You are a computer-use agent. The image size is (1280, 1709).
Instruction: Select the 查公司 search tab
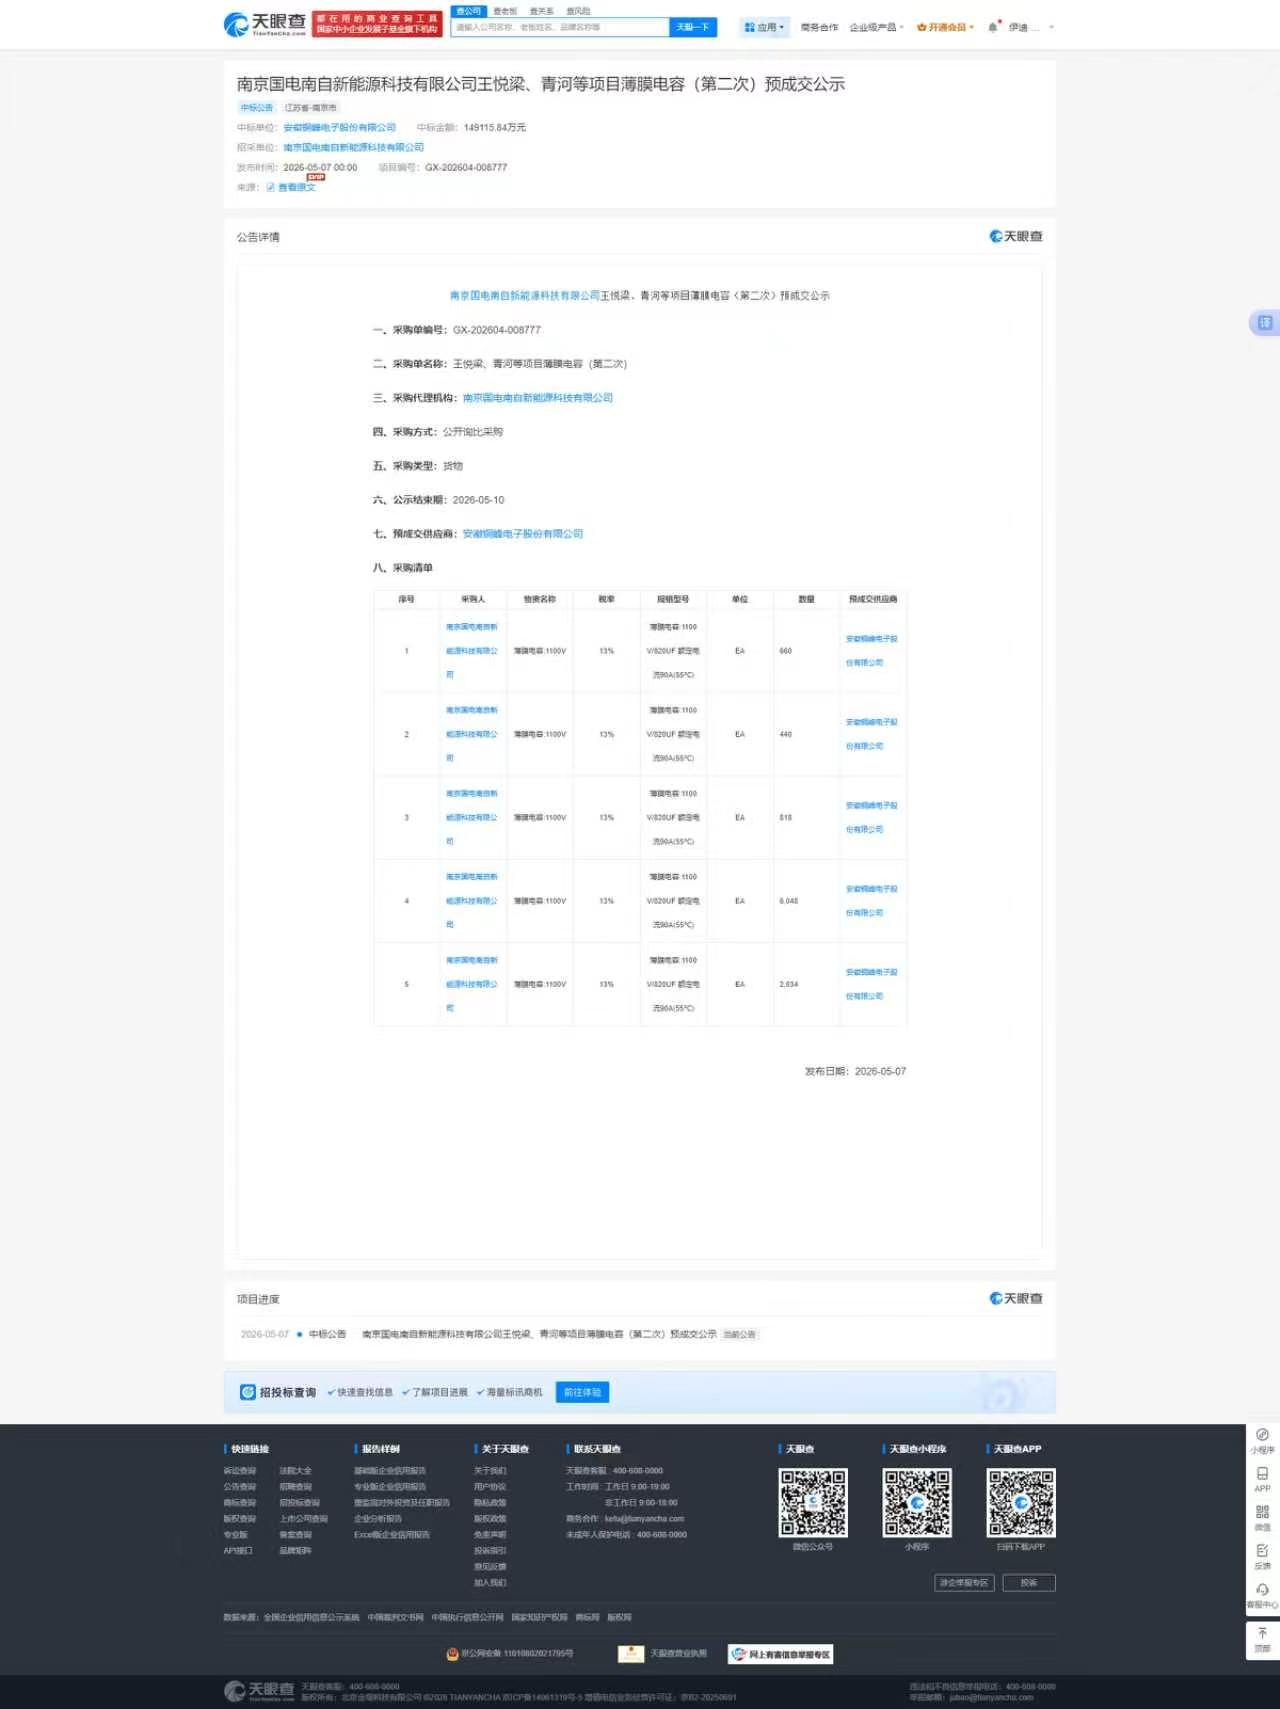(468, 11)
